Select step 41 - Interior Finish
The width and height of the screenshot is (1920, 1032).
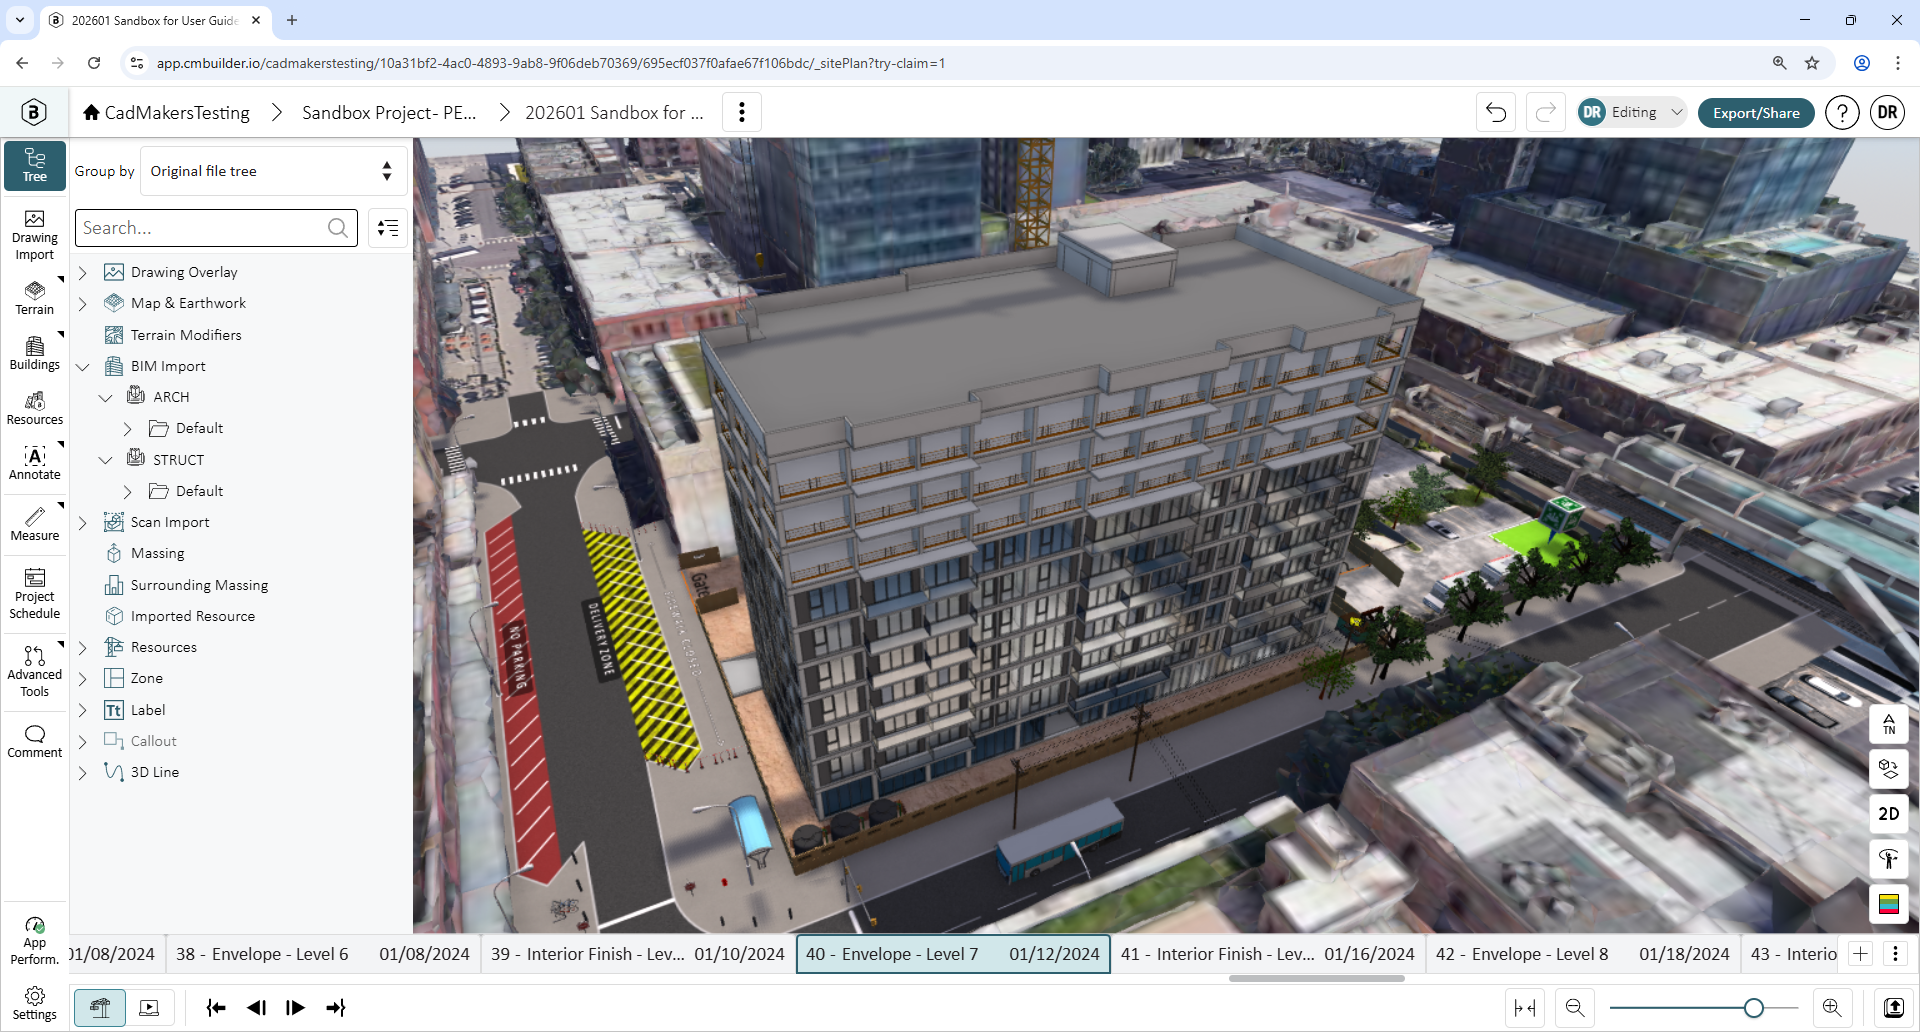(1268, 954)
